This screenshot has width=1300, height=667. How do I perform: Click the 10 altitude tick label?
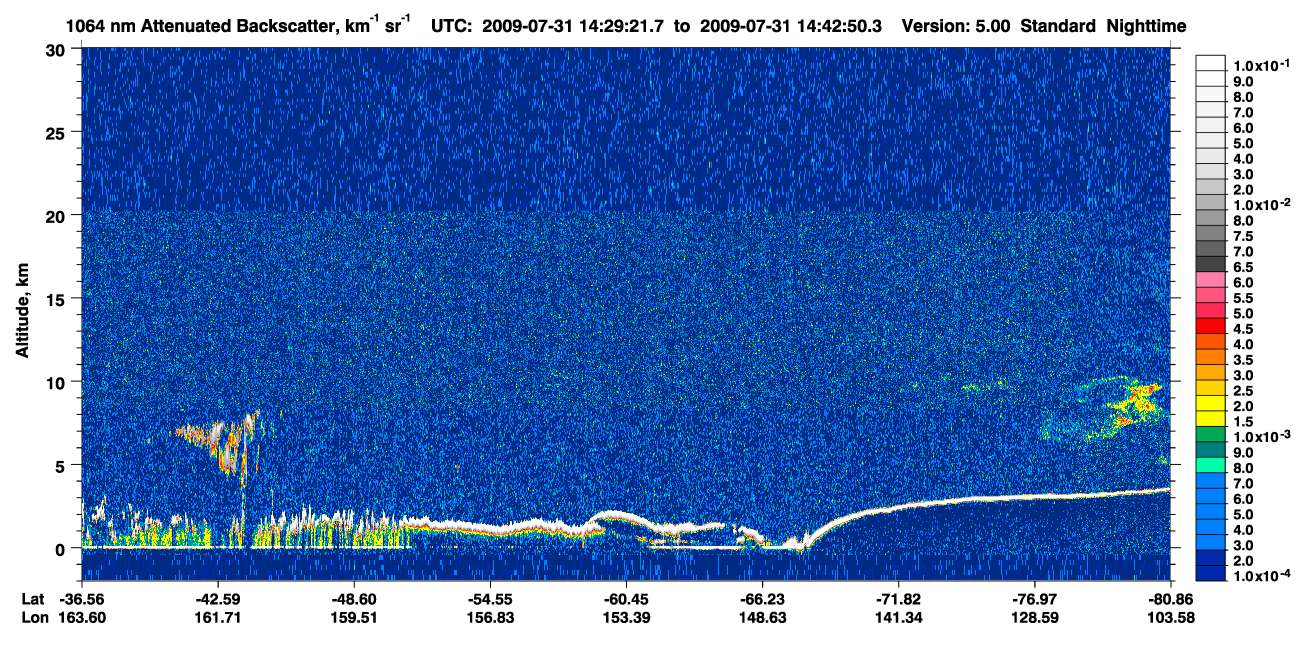[x=57, y=382]
